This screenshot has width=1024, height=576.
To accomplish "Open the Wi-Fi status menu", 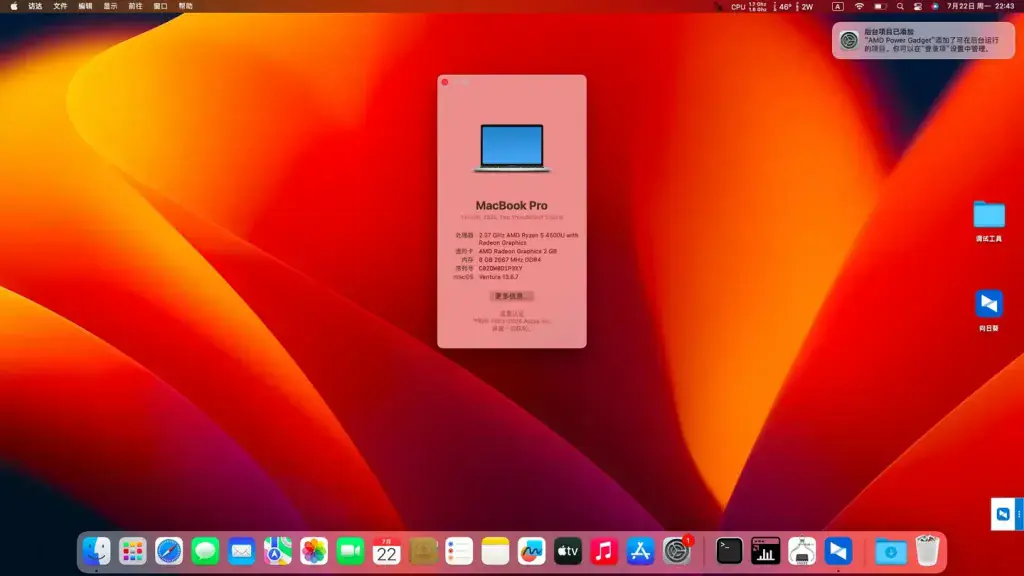I will (859, 7).
